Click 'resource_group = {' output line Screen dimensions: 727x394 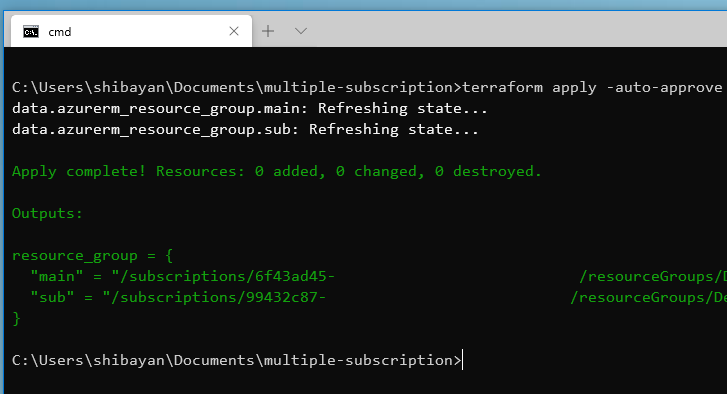(x=92, y=255)
